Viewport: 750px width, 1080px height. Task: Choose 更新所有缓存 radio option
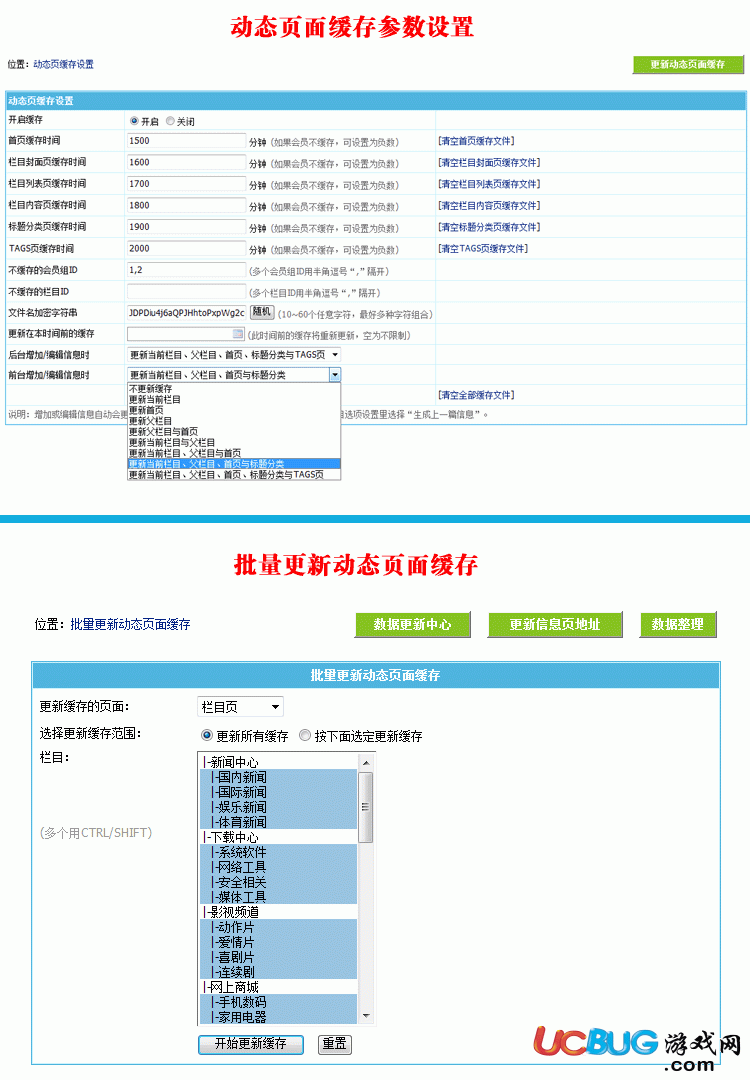[207, 736]
